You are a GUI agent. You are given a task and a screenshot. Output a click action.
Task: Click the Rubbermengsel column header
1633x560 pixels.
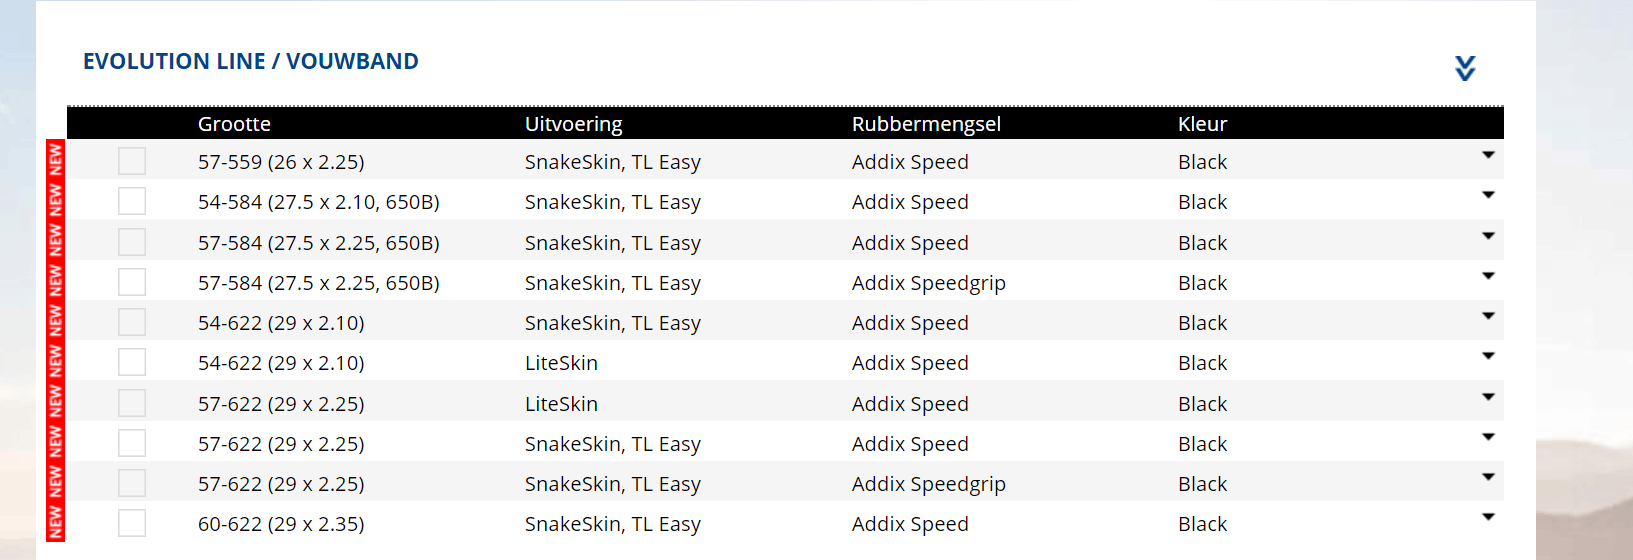point(926,124)
